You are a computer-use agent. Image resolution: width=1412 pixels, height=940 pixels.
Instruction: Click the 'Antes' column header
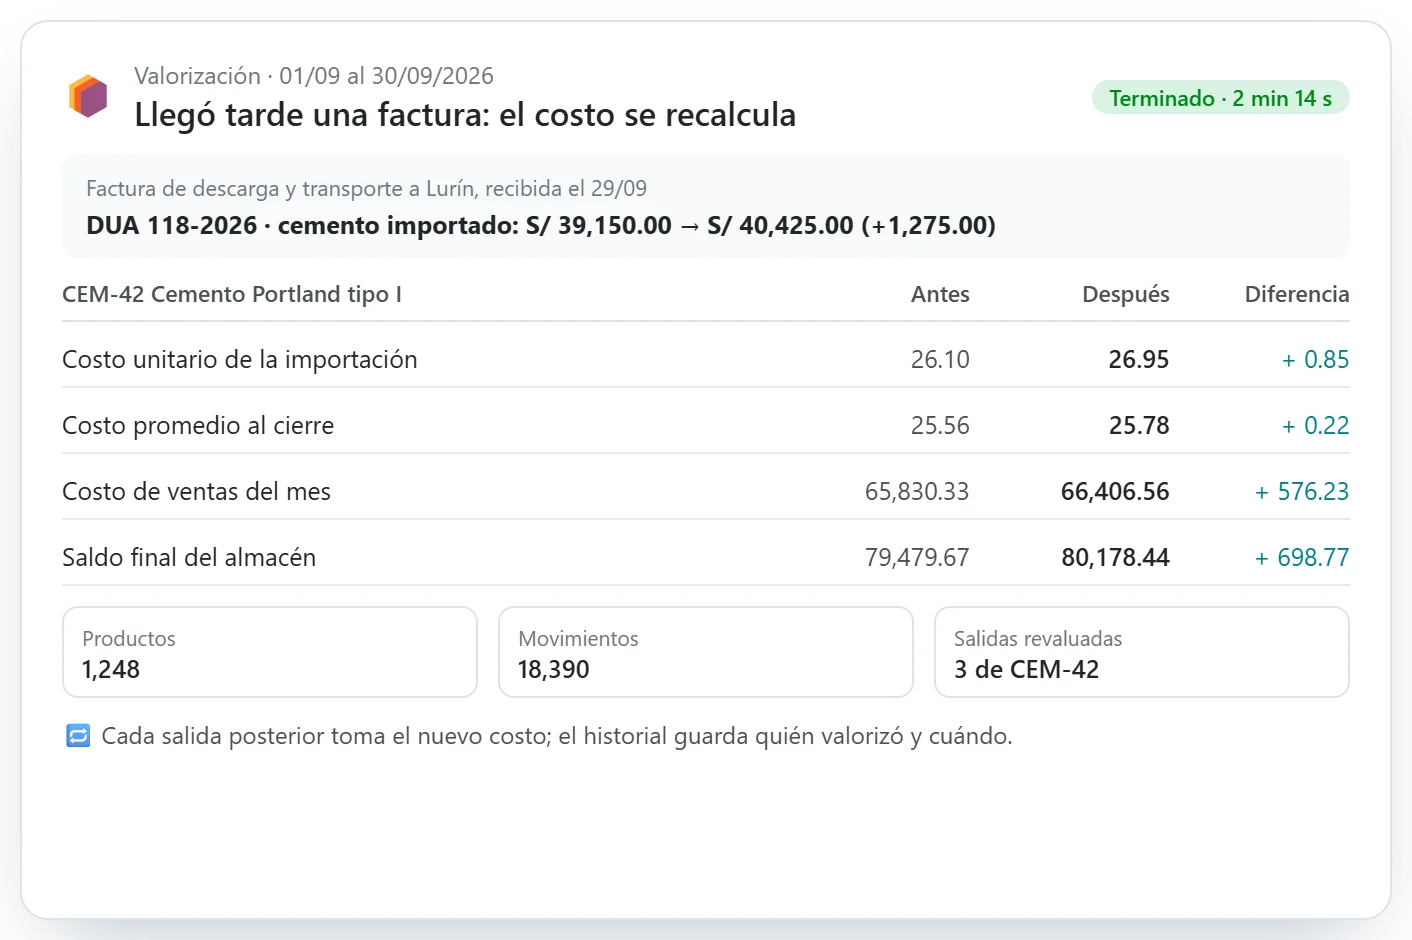point(940,294)
